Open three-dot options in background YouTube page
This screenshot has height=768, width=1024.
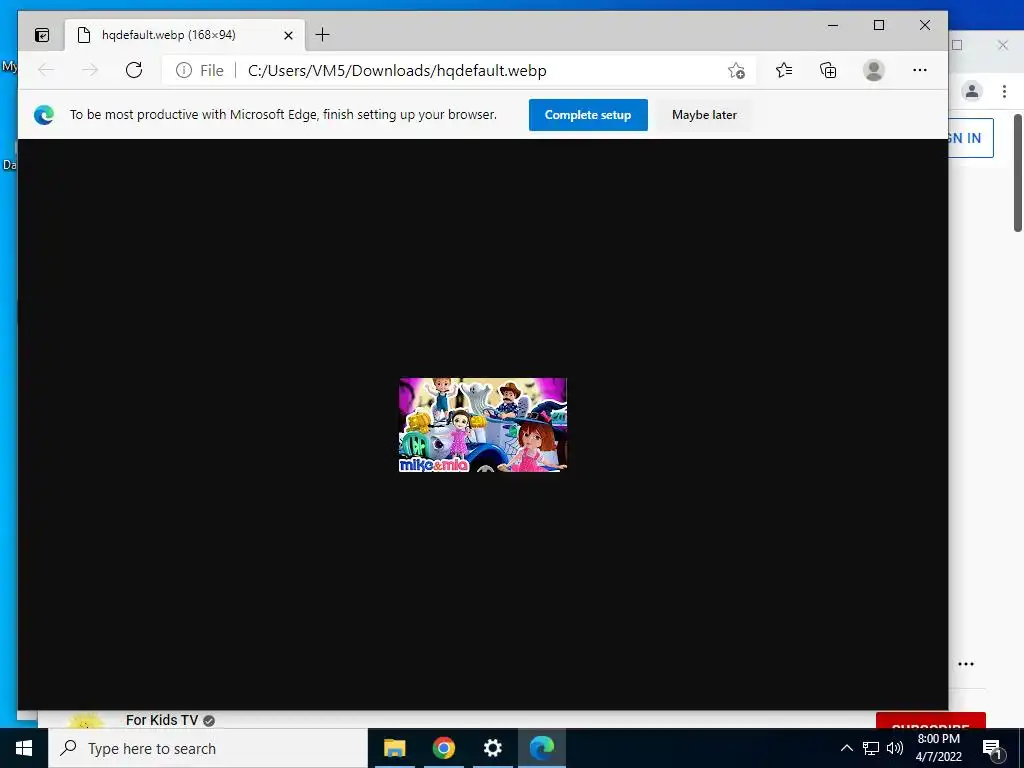click(966, 664)
